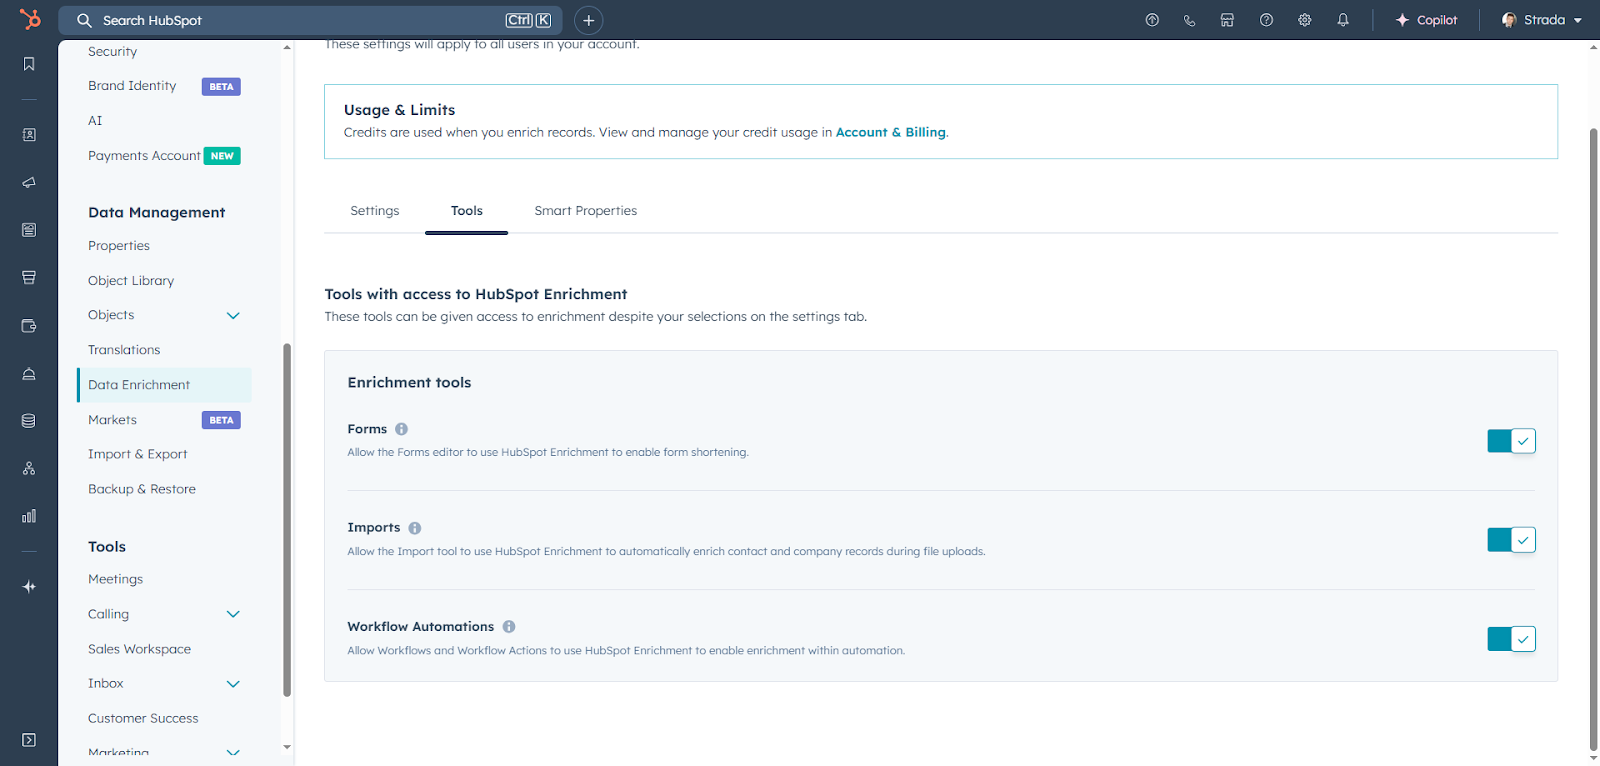The width and height of the screenshot is (1600, 766).
Task: Open Brand Identity in sidebar
Action: (x=132, y=86)
